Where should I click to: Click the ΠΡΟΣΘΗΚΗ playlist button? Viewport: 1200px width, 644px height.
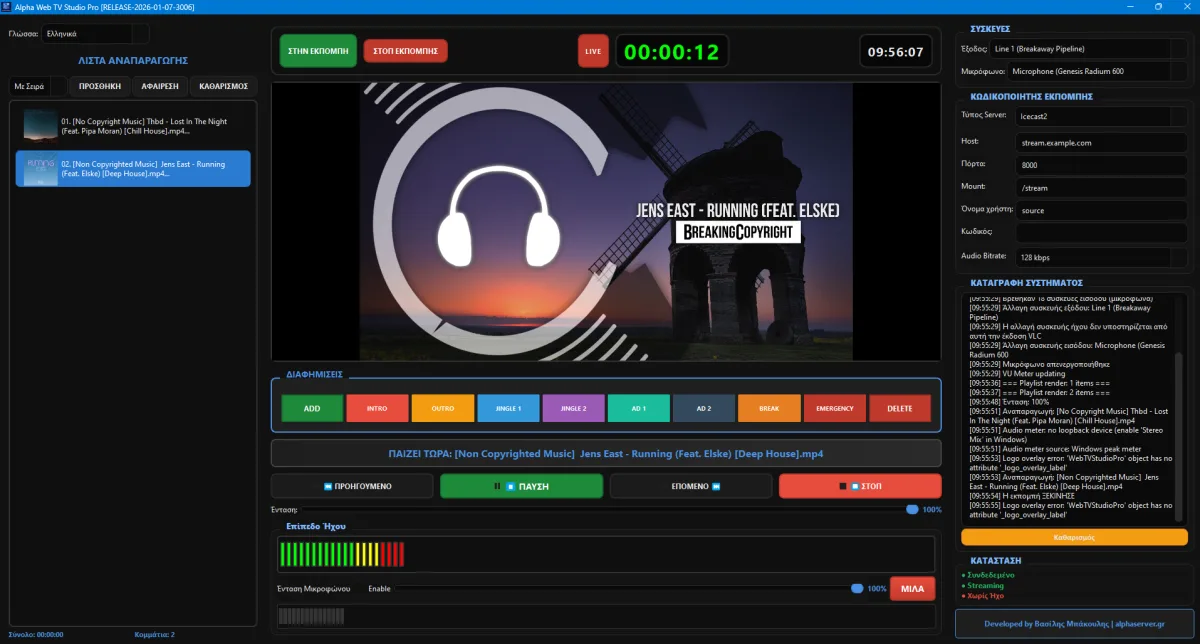pos(100,86)
